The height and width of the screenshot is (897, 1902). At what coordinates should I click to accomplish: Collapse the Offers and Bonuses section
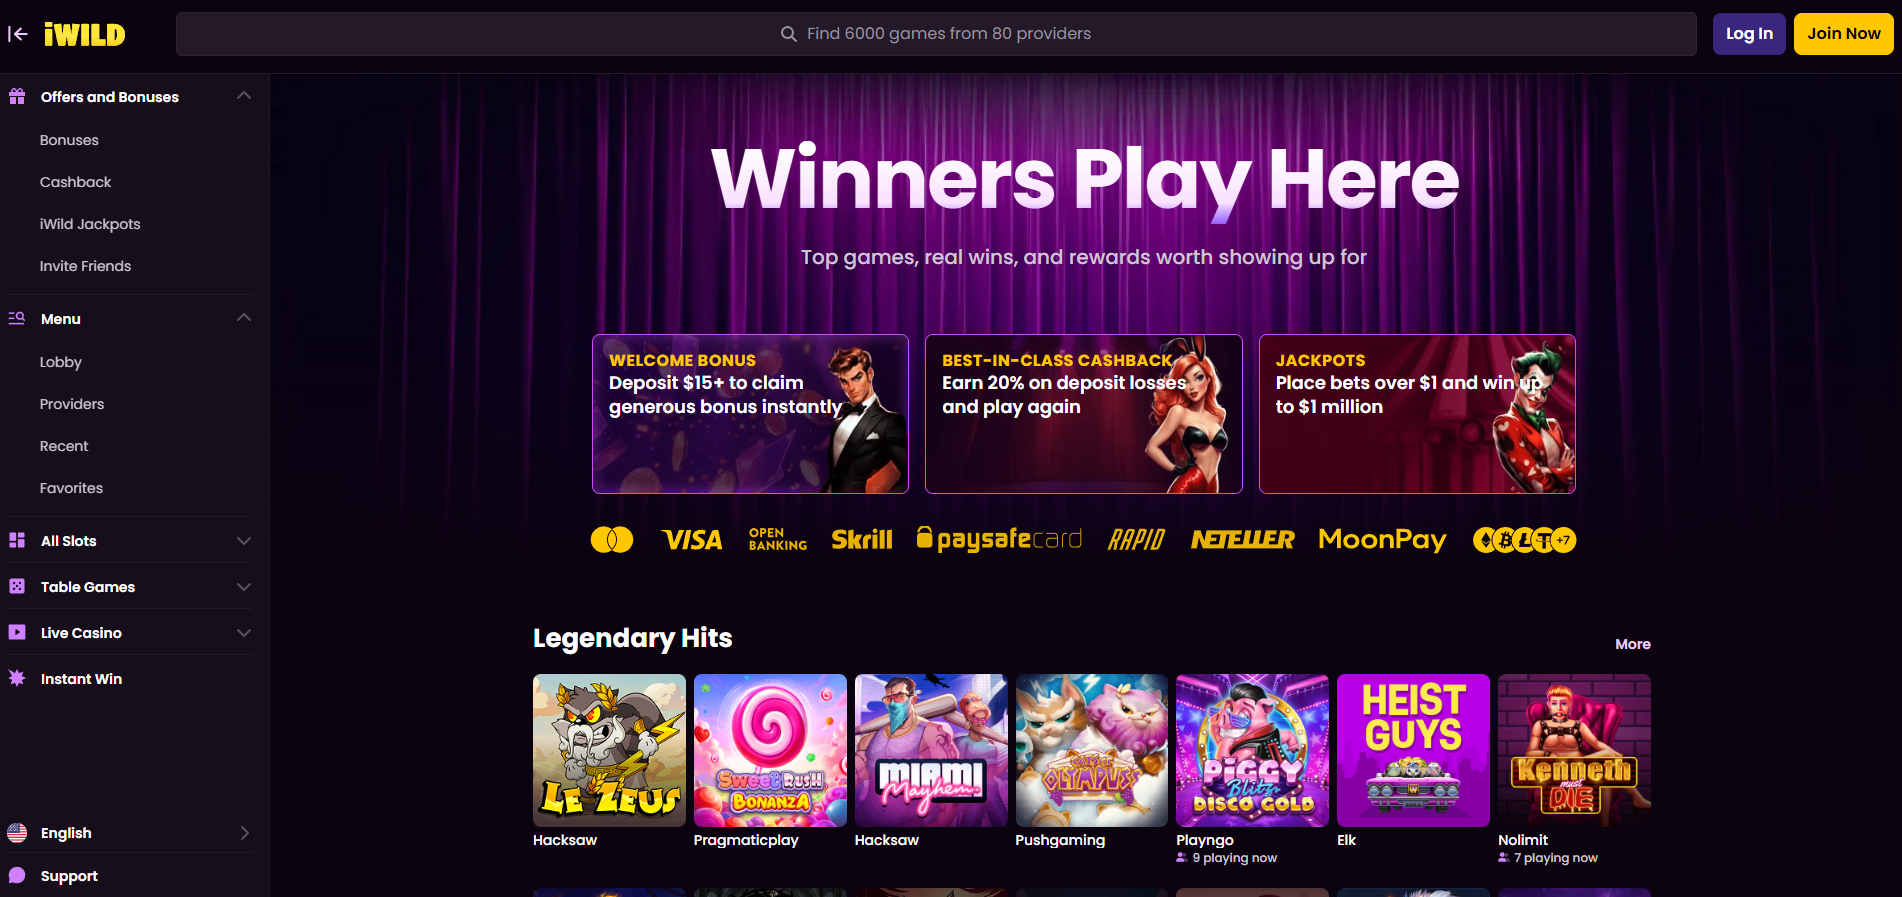(x=244, y=96)
